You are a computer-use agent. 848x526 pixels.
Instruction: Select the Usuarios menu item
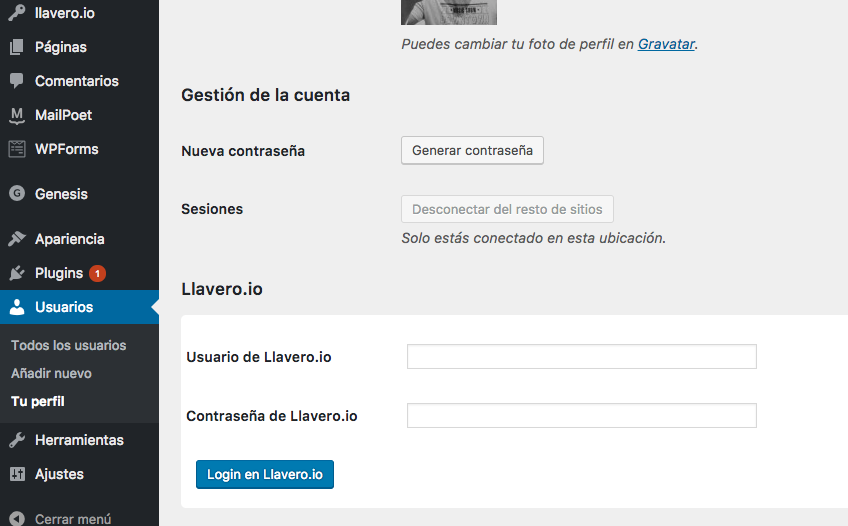pos(80,307)
